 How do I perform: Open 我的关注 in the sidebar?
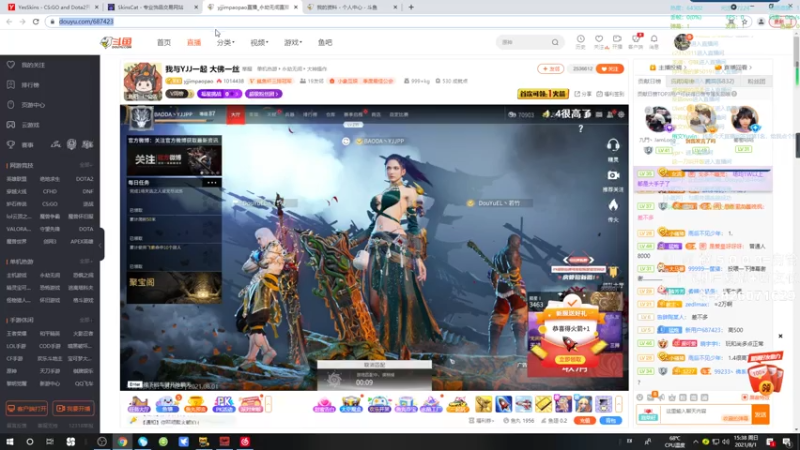pyautogui.click(x=33, y=65)
